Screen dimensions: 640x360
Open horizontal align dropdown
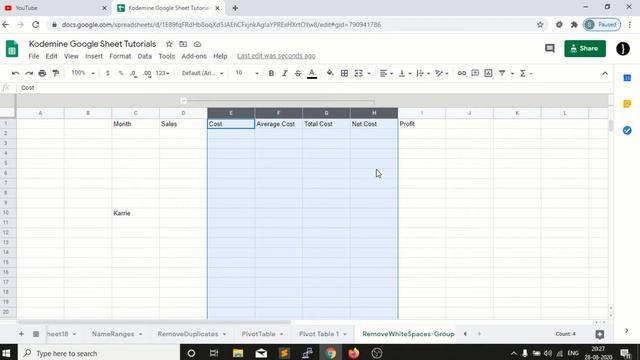[x=386, y=73]
